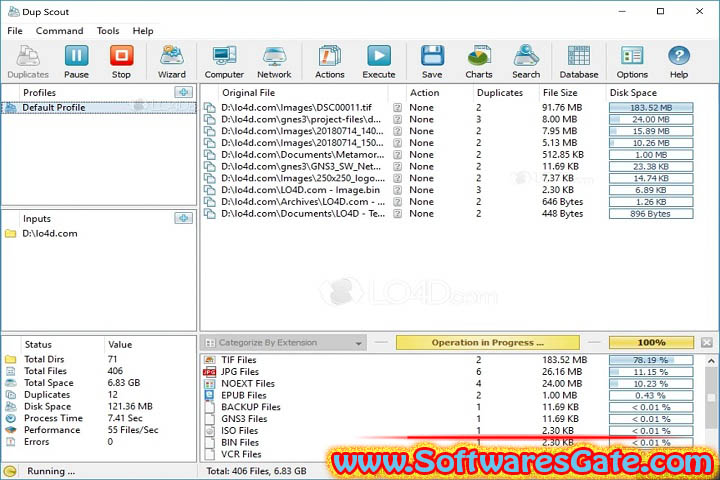Sort by the Action column header
Viewport: 720px width, 480px height.
(425, 92)
